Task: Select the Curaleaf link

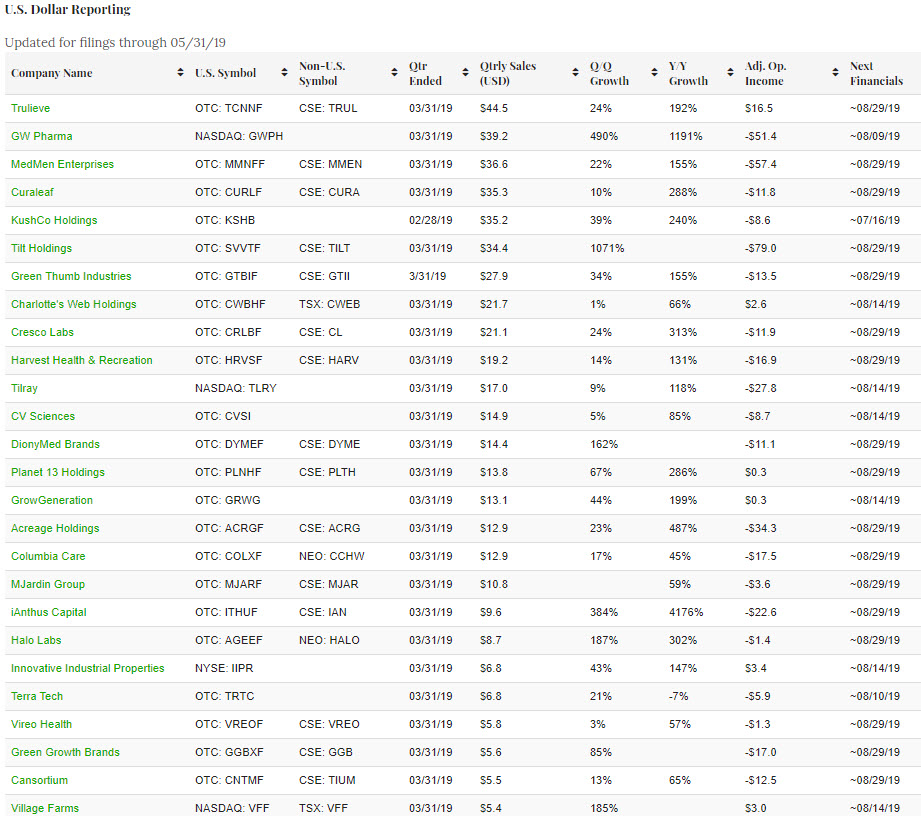Action: coord(31,192)
